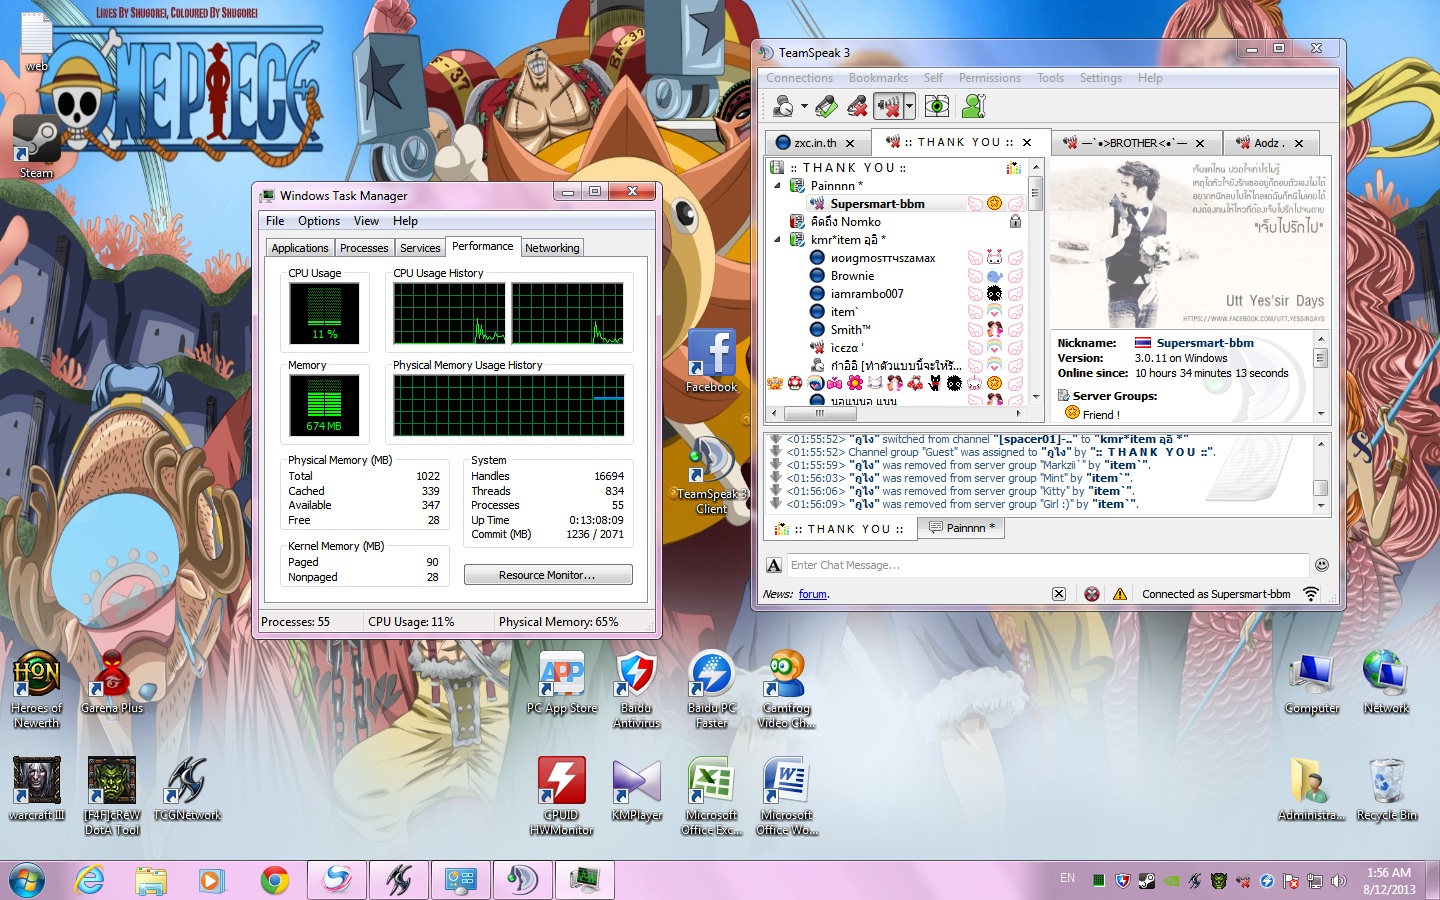Click the Garena Plus desktop icon
This screenshot has width=1440, height=900.
[112, 682]
